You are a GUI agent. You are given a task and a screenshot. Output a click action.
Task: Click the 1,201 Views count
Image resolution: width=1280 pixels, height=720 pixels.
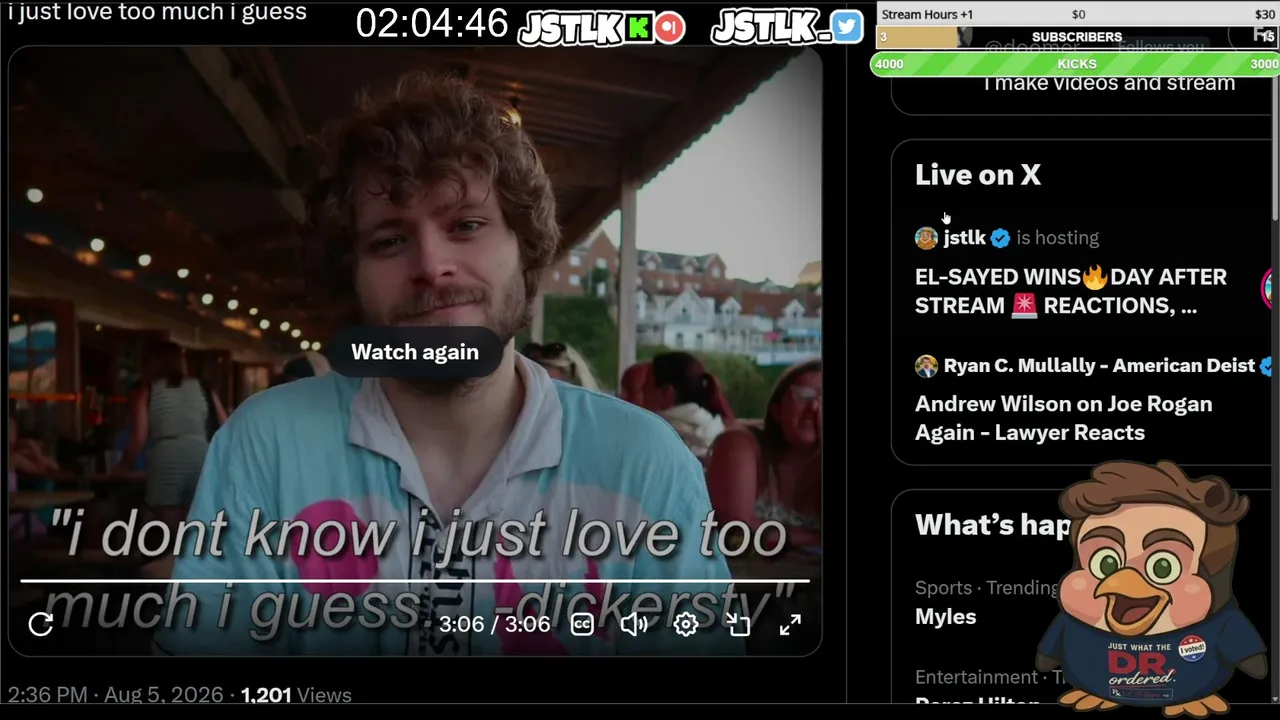(x=296, y=695)
